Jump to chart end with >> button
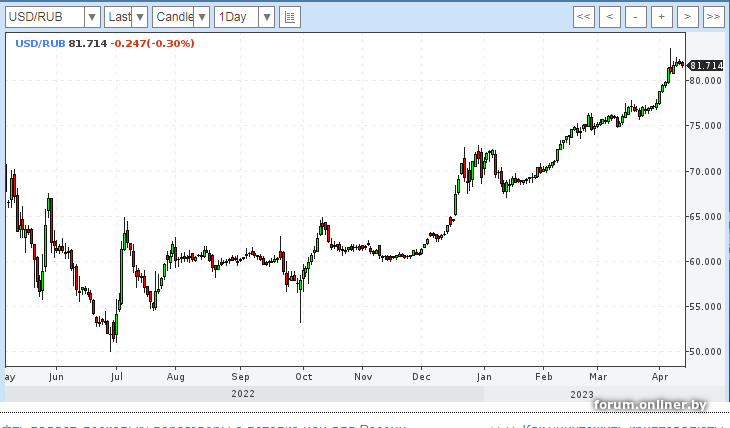This screenshot has height=428, width=730. click(x=713, y=17)
